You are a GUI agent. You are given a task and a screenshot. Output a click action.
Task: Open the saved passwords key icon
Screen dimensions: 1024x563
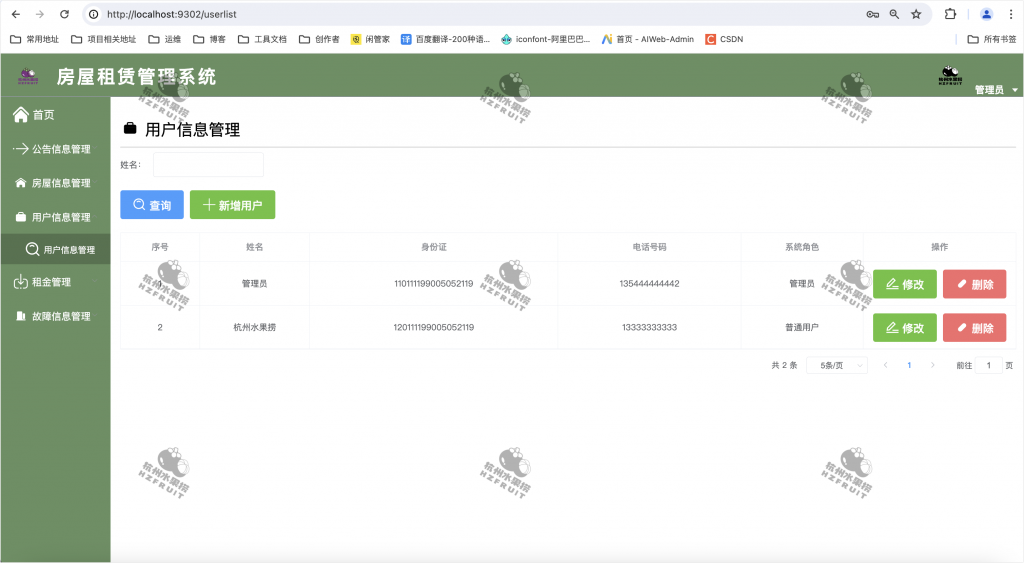click(x=872, y=14)
